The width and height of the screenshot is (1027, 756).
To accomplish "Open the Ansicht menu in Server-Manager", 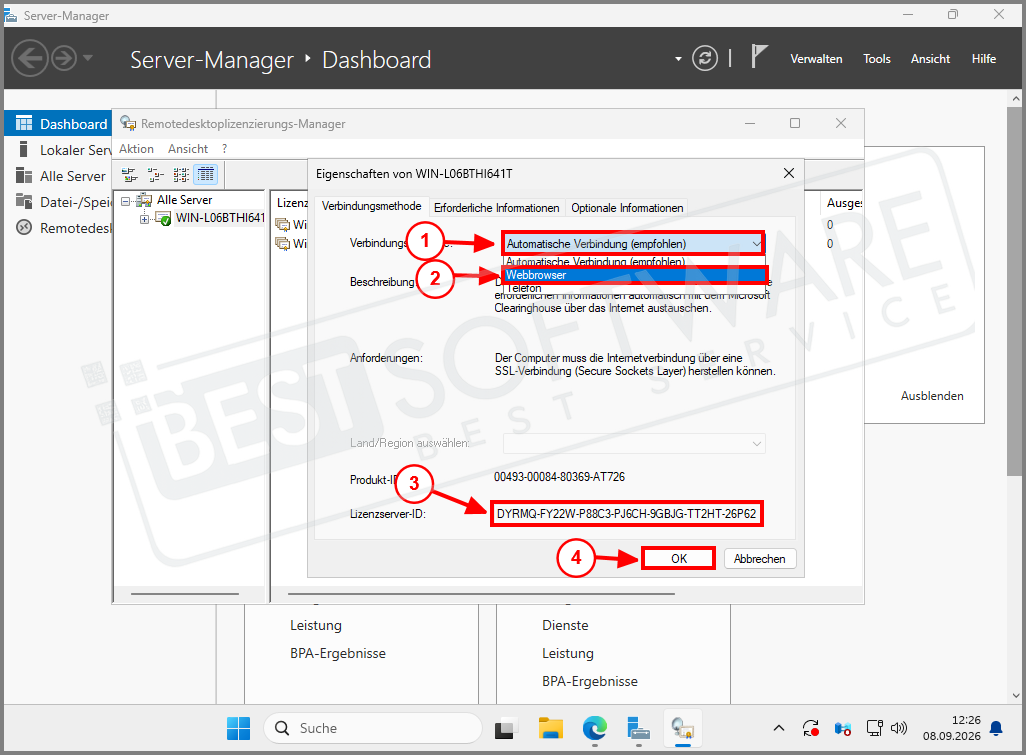I will (930, 59).
